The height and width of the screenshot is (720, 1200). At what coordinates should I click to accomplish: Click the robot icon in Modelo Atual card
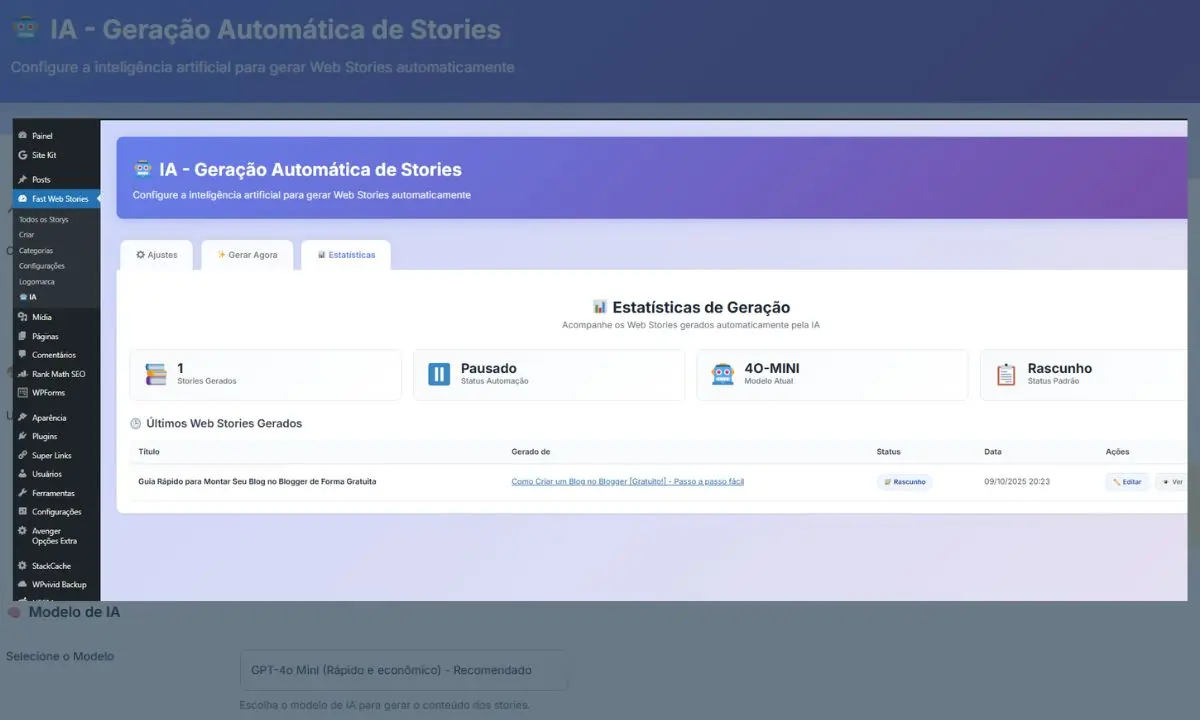click(x=722, y=374)
